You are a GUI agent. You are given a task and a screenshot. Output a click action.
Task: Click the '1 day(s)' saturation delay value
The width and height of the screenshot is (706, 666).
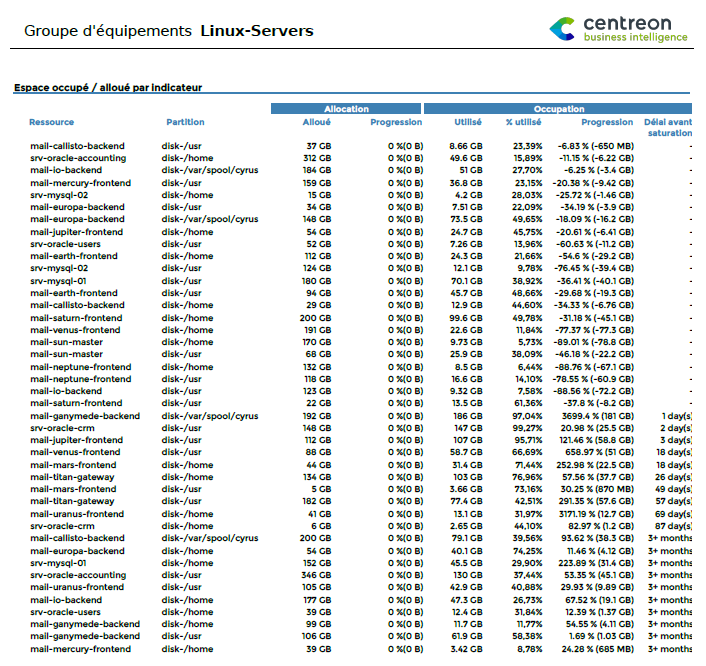[x=676, y=416]
